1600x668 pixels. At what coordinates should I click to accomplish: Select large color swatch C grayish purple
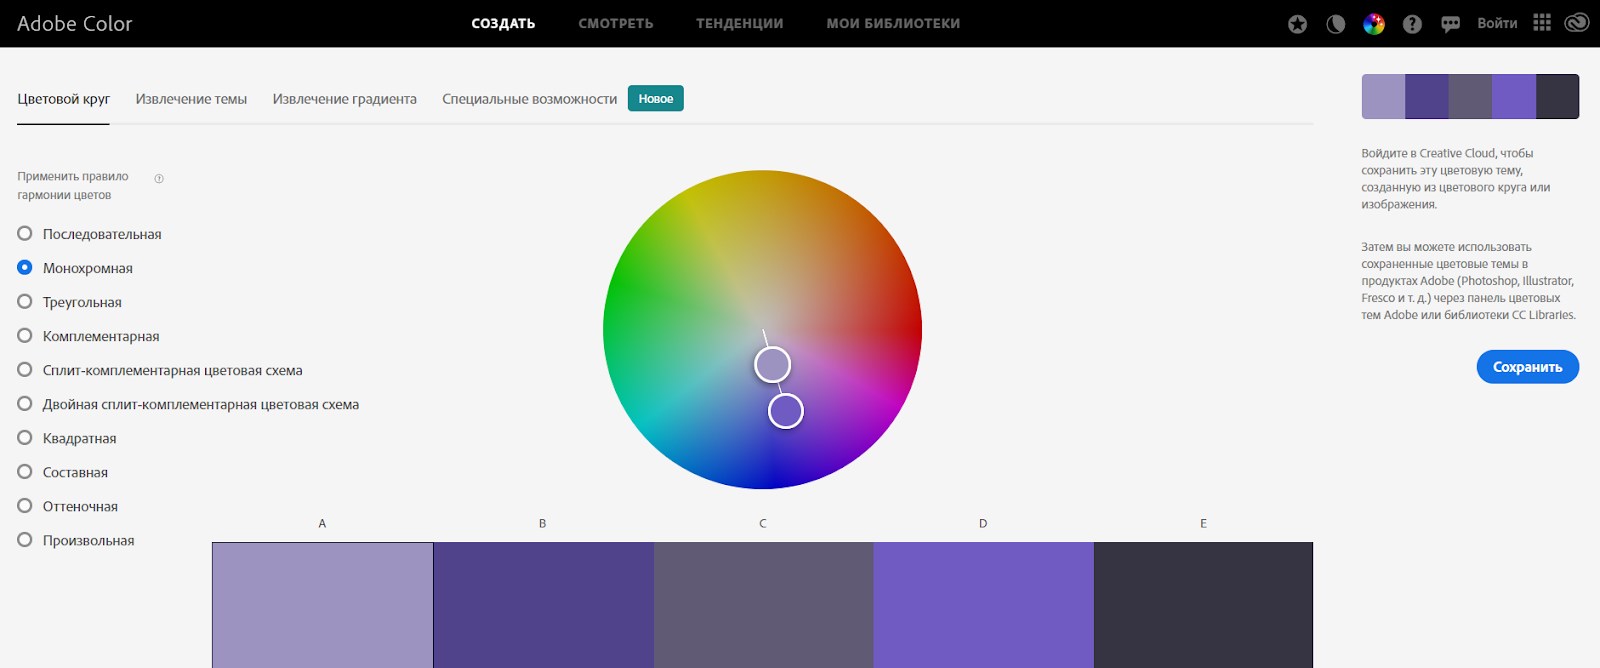[764, 605]
